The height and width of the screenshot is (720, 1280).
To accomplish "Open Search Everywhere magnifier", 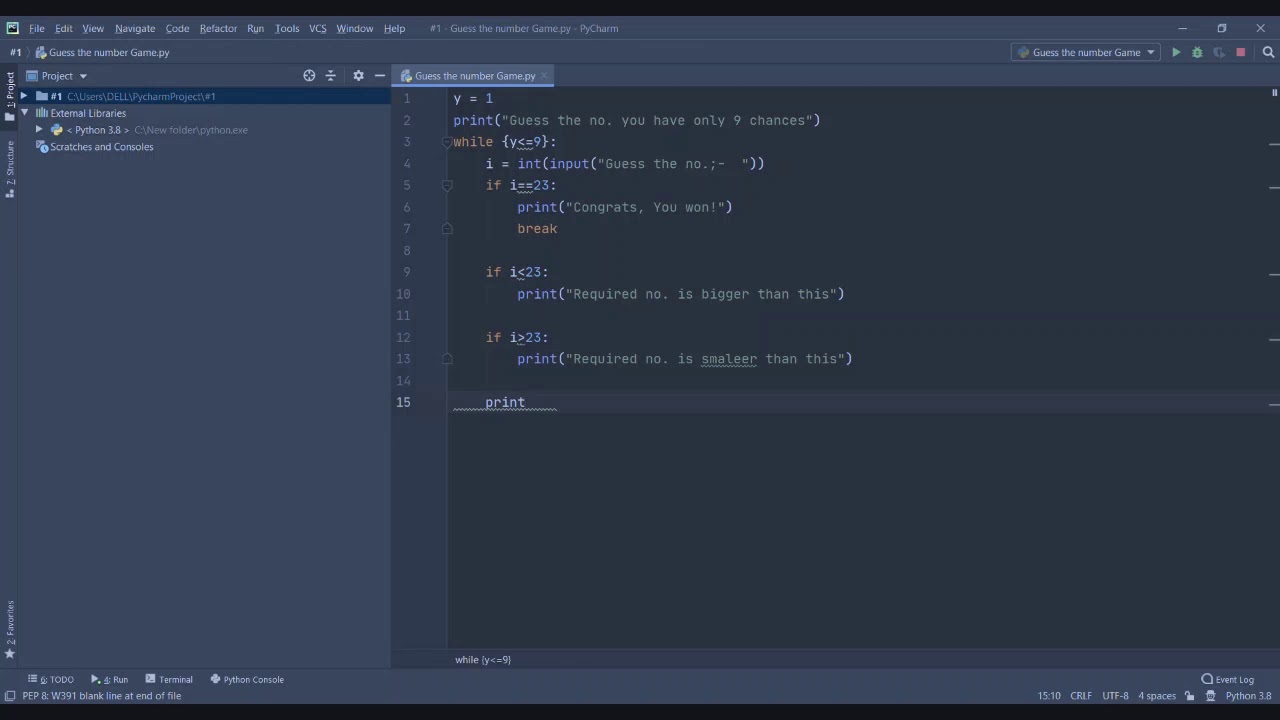I will point(1268,52).
